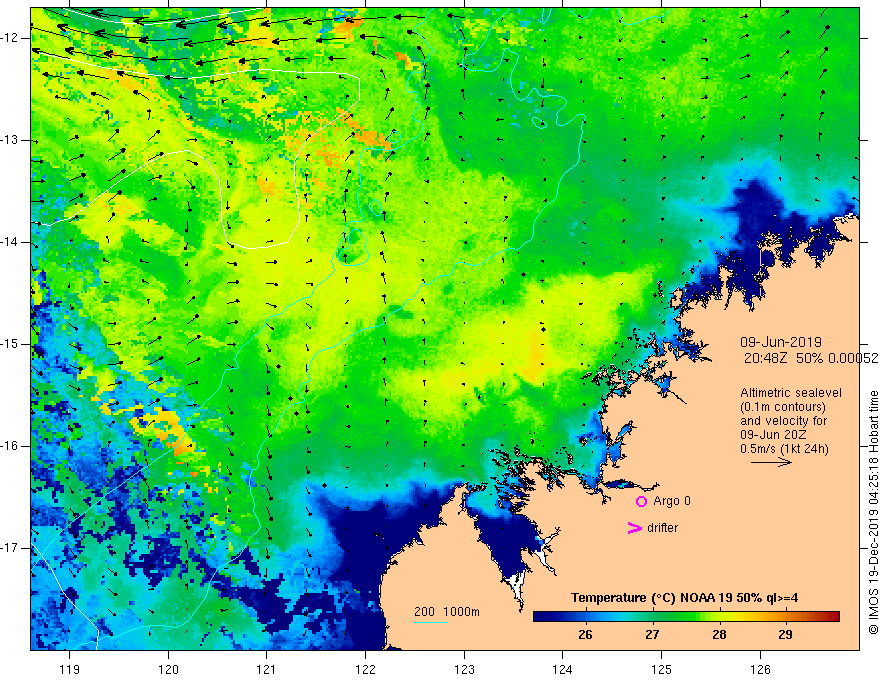The width and height of the screenshot is (880, 680).
Task: Click the 'Altimetric sealevel' legend text
Action: tap(791, 393)
